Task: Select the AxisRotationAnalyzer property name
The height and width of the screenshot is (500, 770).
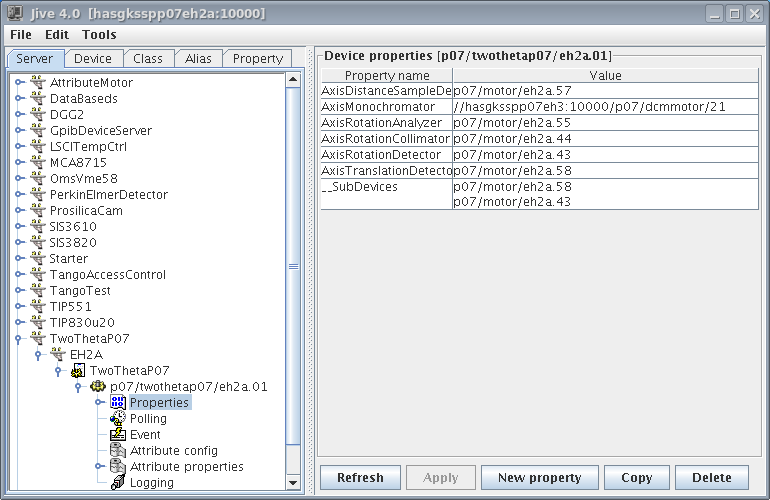Action: tap(386, 123)
